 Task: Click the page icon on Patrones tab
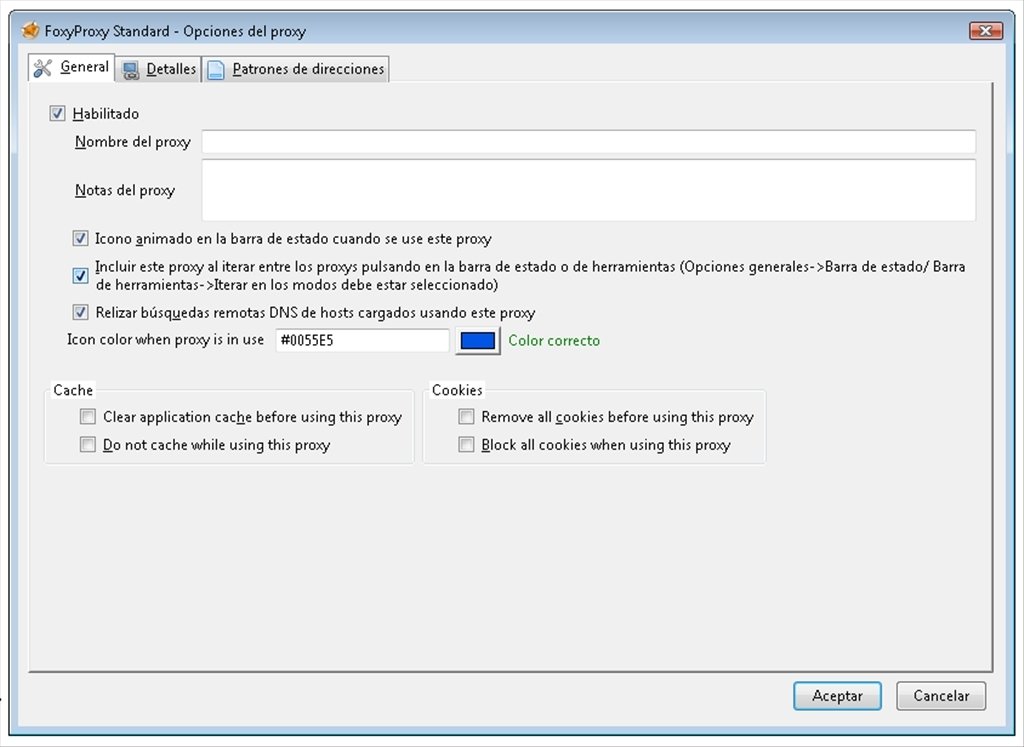coord(216,70)
